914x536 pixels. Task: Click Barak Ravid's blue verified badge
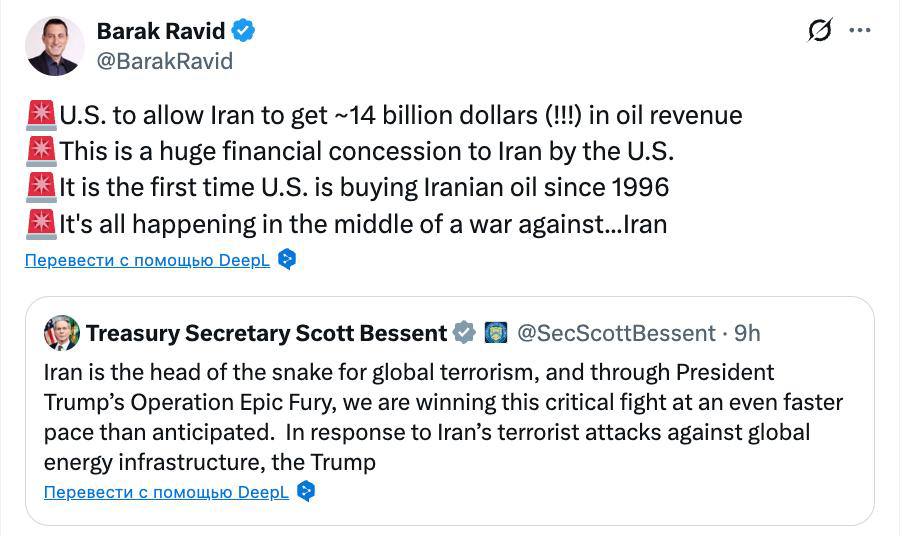(243, 31)
